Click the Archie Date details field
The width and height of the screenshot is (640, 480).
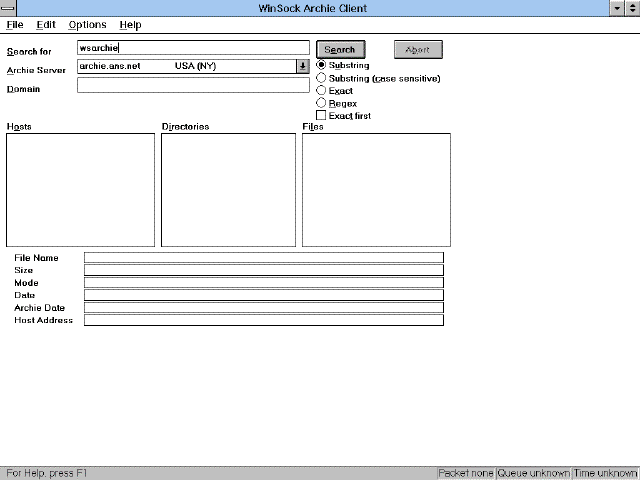pyautogui.click(x=264, y=308)
